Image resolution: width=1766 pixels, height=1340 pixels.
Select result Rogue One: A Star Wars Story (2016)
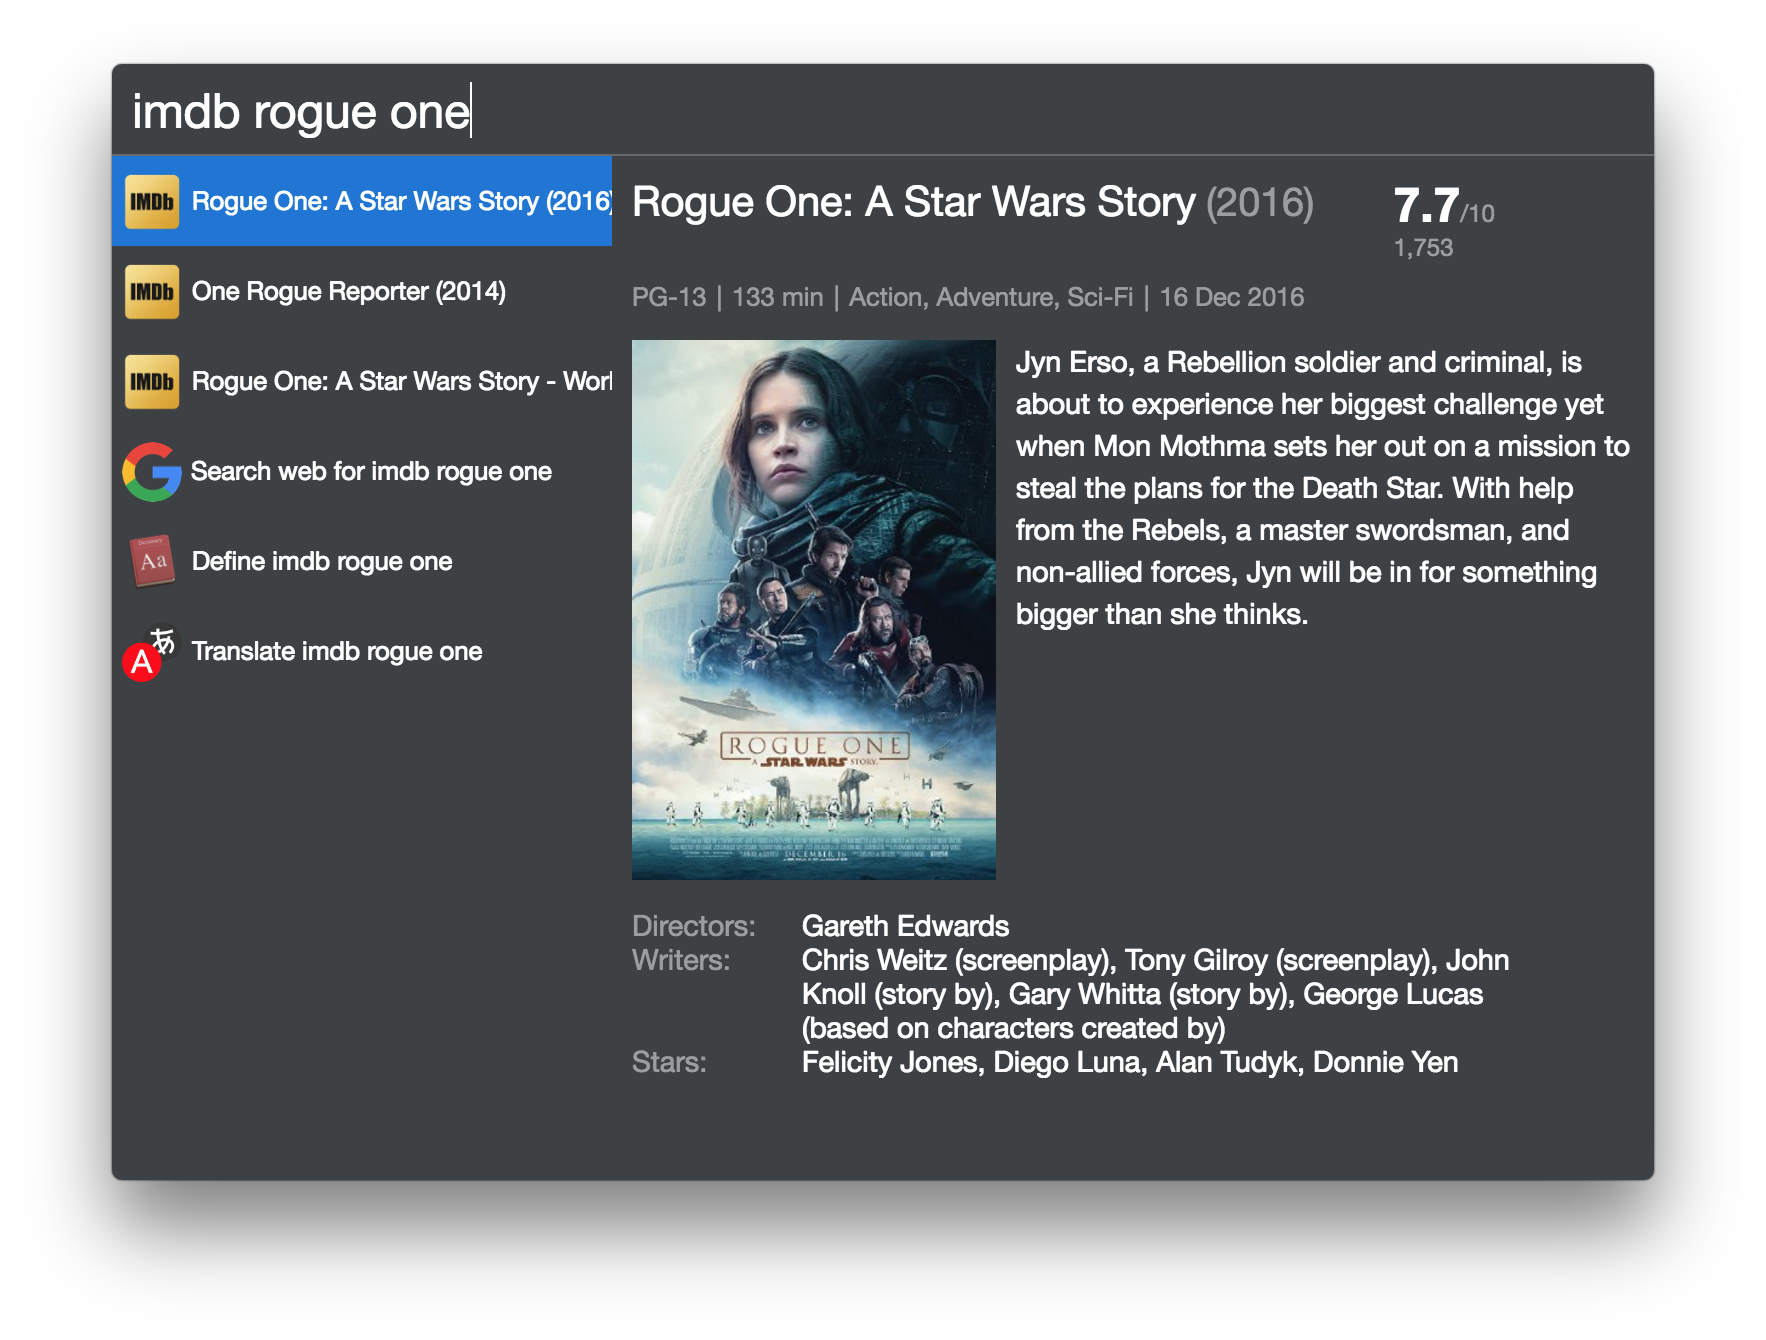(362, 201)
